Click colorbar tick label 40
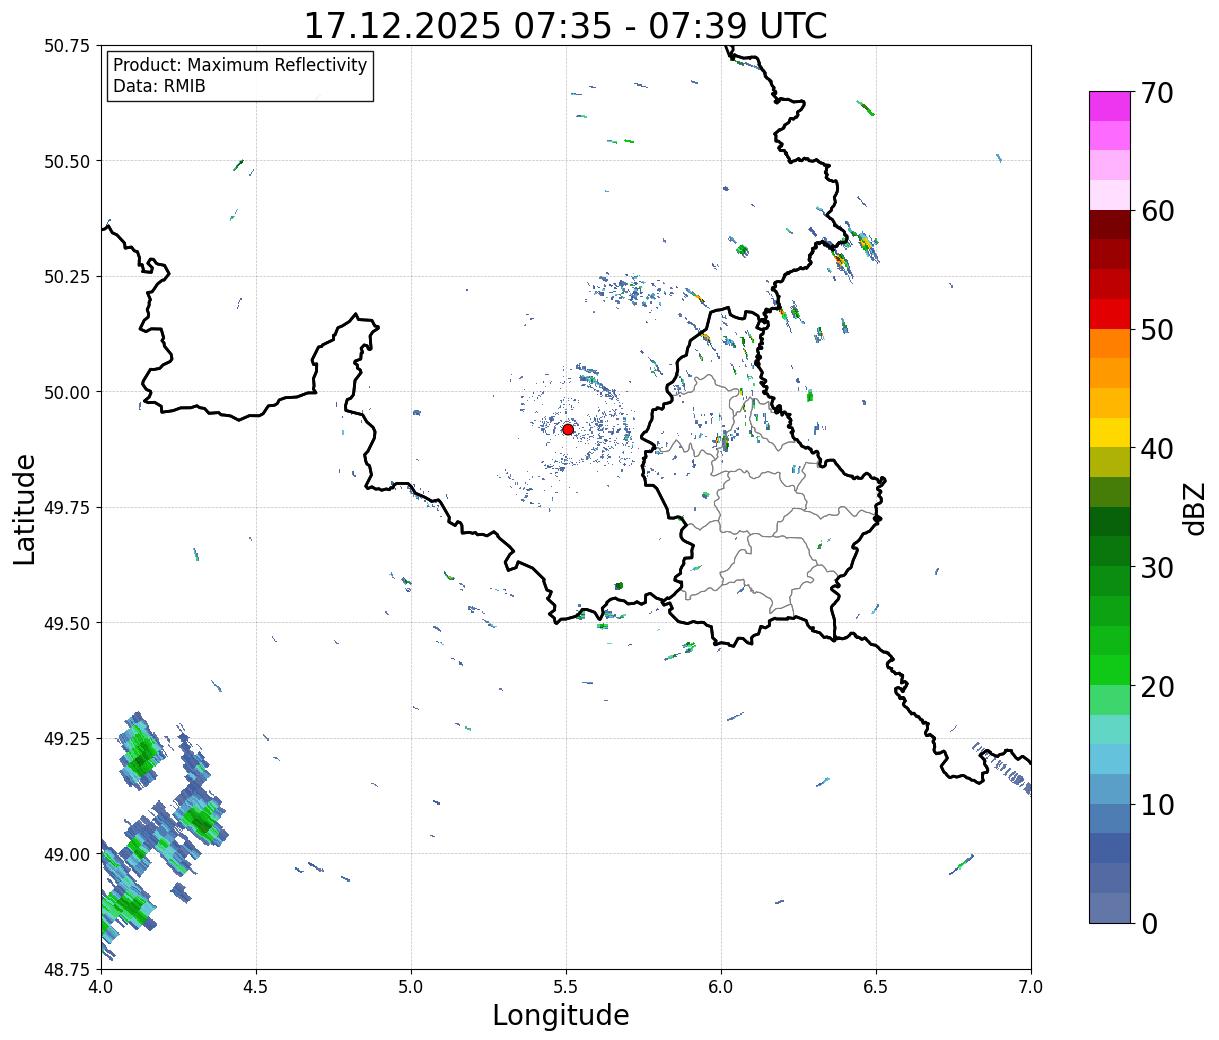 pos(1157,449)
